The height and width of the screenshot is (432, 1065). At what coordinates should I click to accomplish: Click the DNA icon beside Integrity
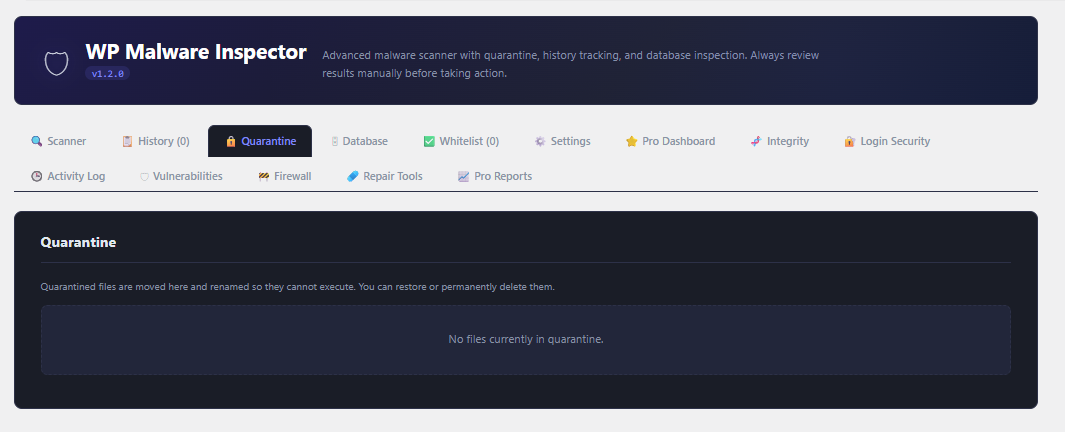pyautogui.click(x=756, y=141)
